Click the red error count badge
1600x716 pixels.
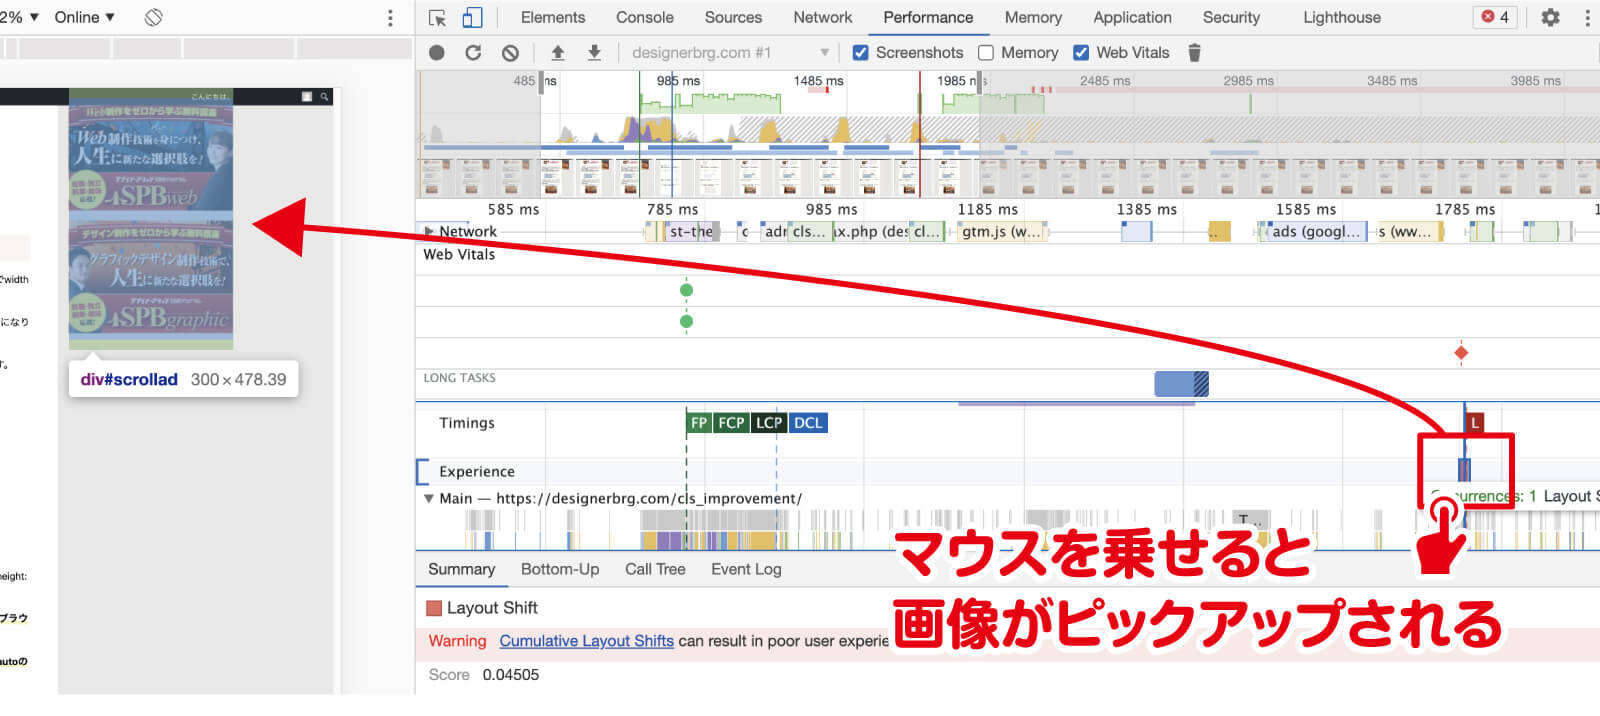point(1496,18)
